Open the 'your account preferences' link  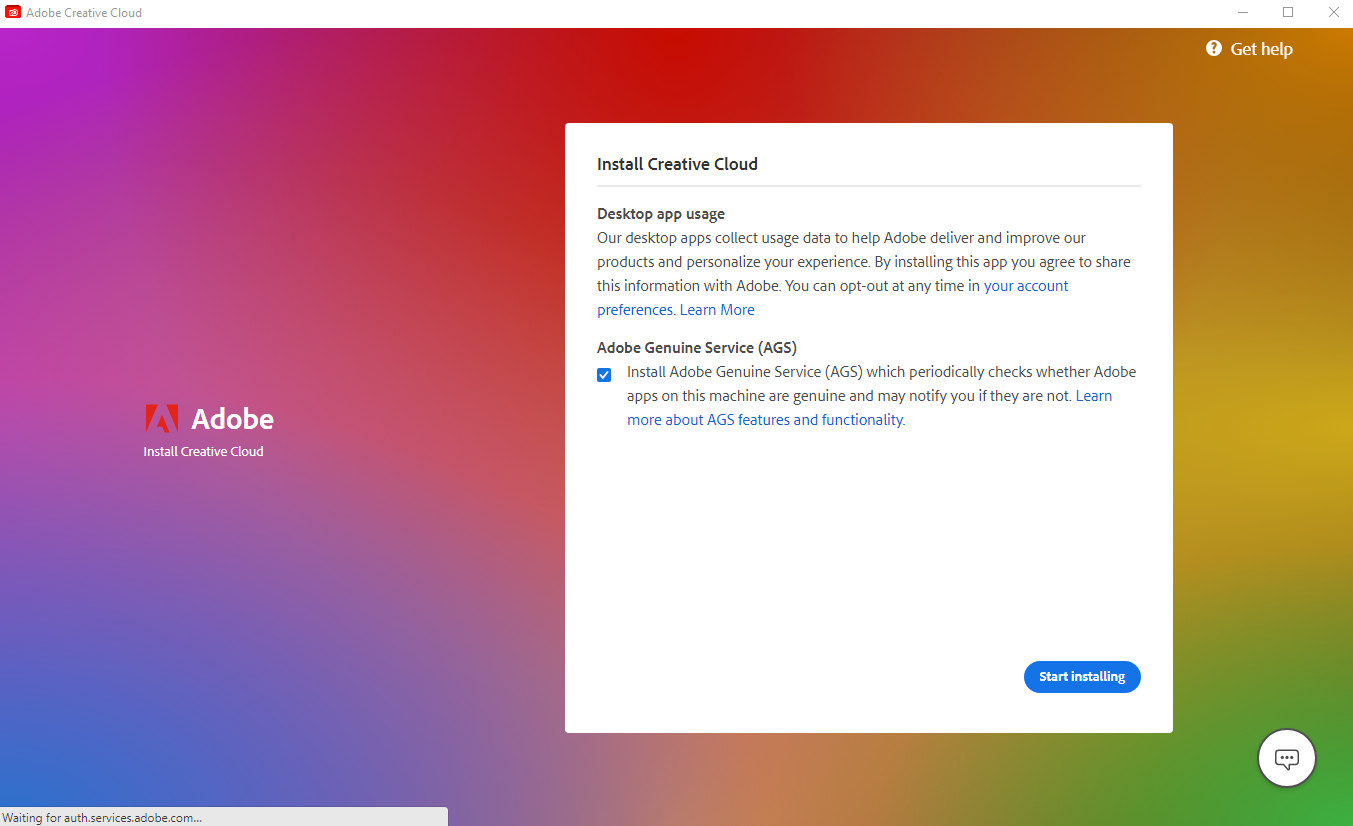tap(1025, 286)
